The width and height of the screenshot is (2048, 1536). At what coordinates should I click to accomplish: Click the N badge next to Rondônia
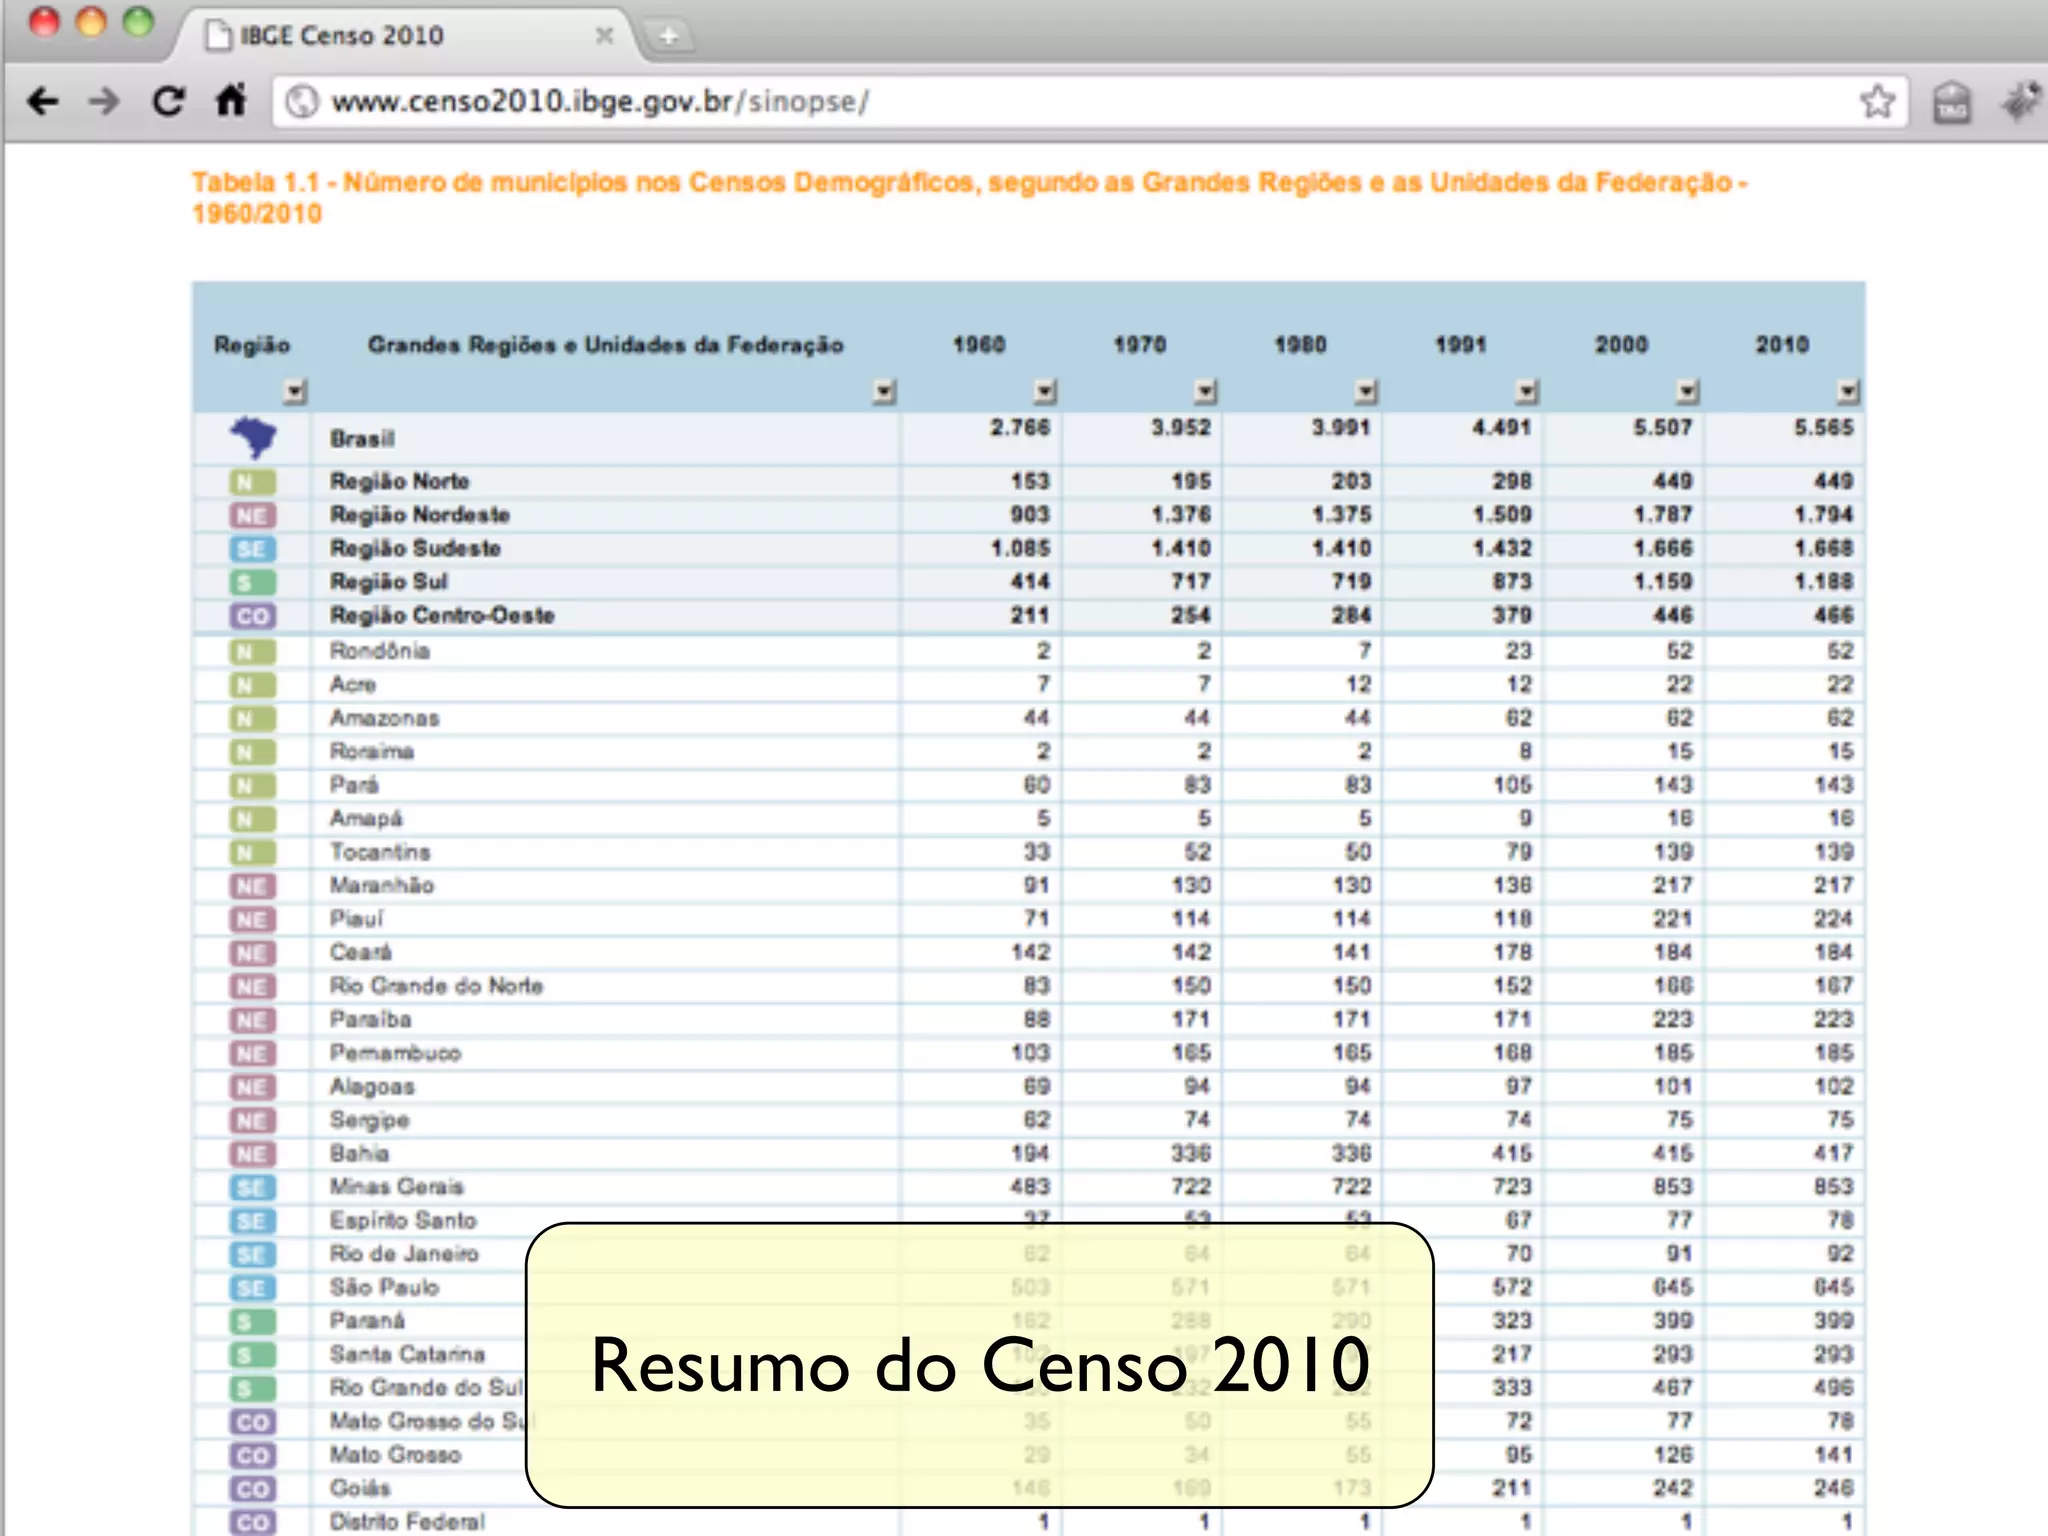click(x=252, y=653)
